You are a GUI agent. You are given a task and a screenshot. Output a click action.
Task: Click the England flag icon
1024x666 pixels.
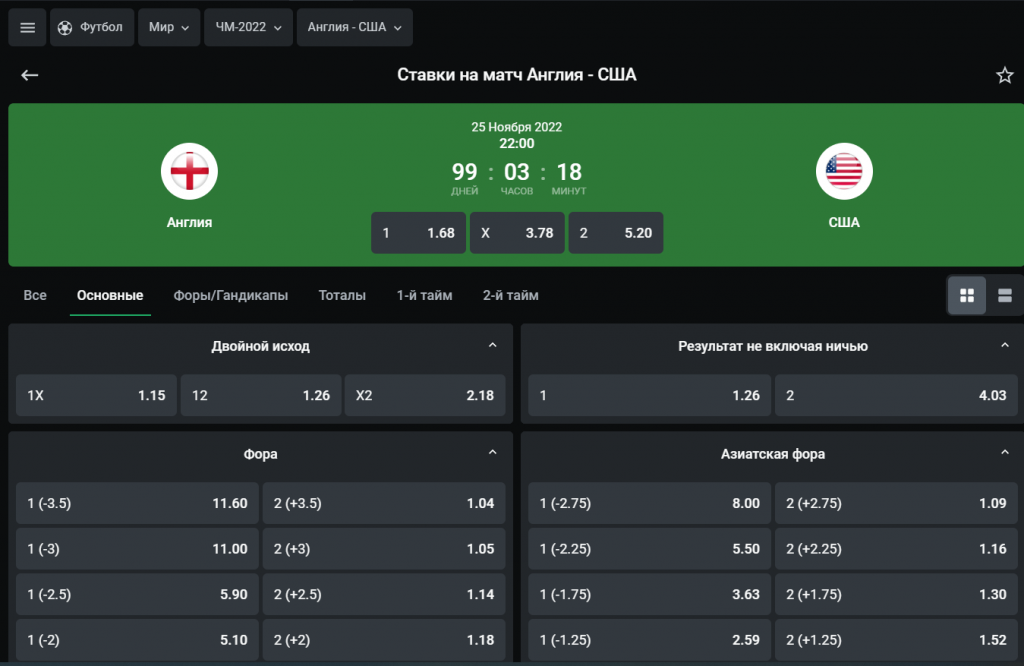click(x=189, y=172)
